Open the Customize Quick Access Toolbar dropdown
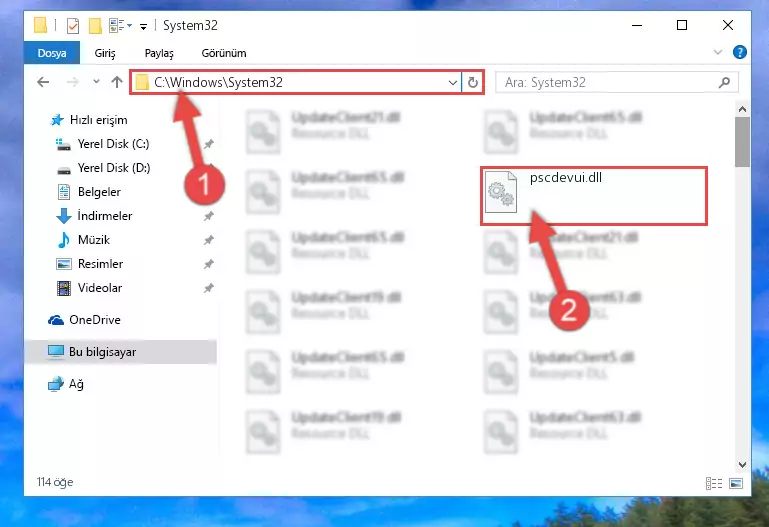Screen dimensions: 769x527 click(143, 26)
